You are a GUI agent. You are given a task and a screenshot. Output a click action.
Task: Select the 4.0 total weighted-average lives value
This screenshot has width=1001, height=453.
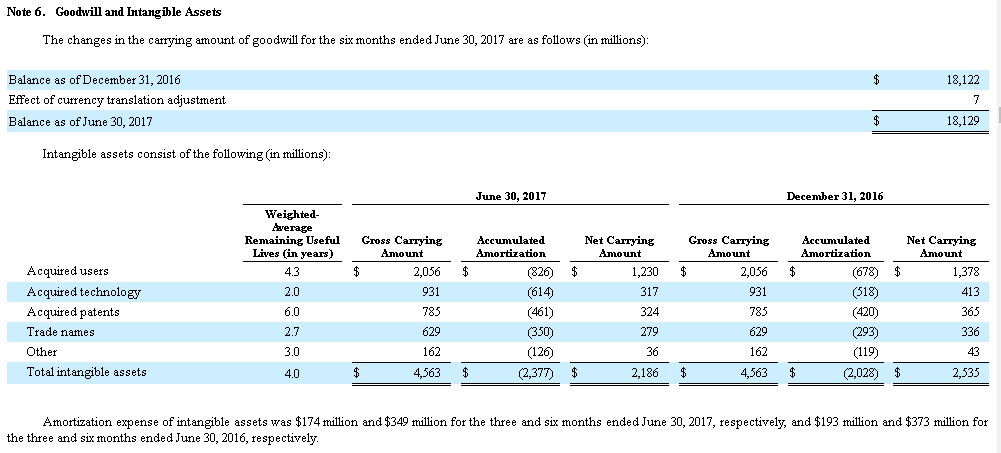pyautogui.click(x=292, y=373)
